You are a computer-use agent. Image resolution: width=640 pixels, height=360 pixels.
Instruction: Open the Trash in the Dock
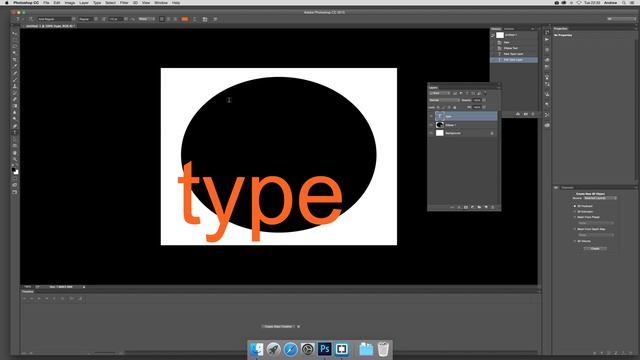[x=383, y=349]
